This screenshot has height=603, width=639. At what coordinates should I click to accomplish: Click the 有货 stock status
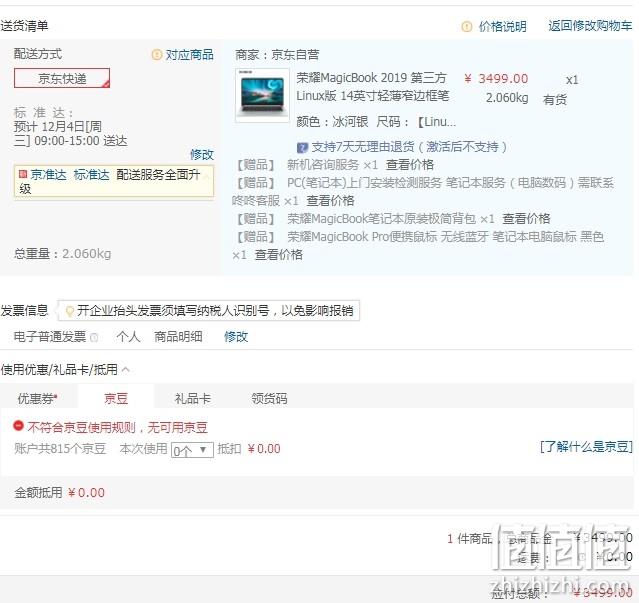point(555,99)
